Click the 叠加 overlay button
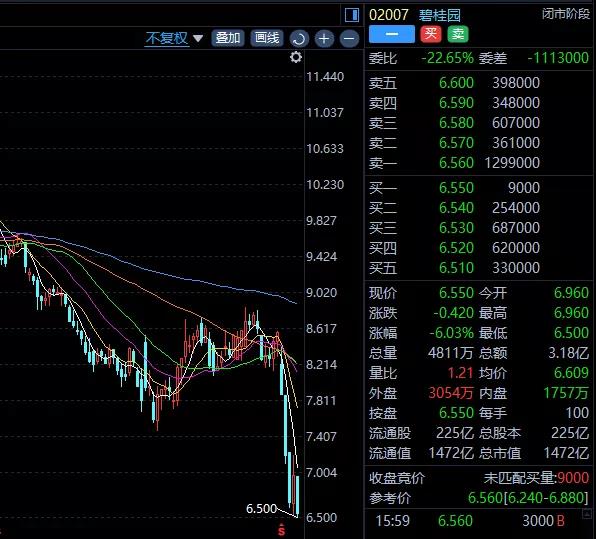Image resolution: width=596 pixels, height=539 pixels. (x=228, y=38)
